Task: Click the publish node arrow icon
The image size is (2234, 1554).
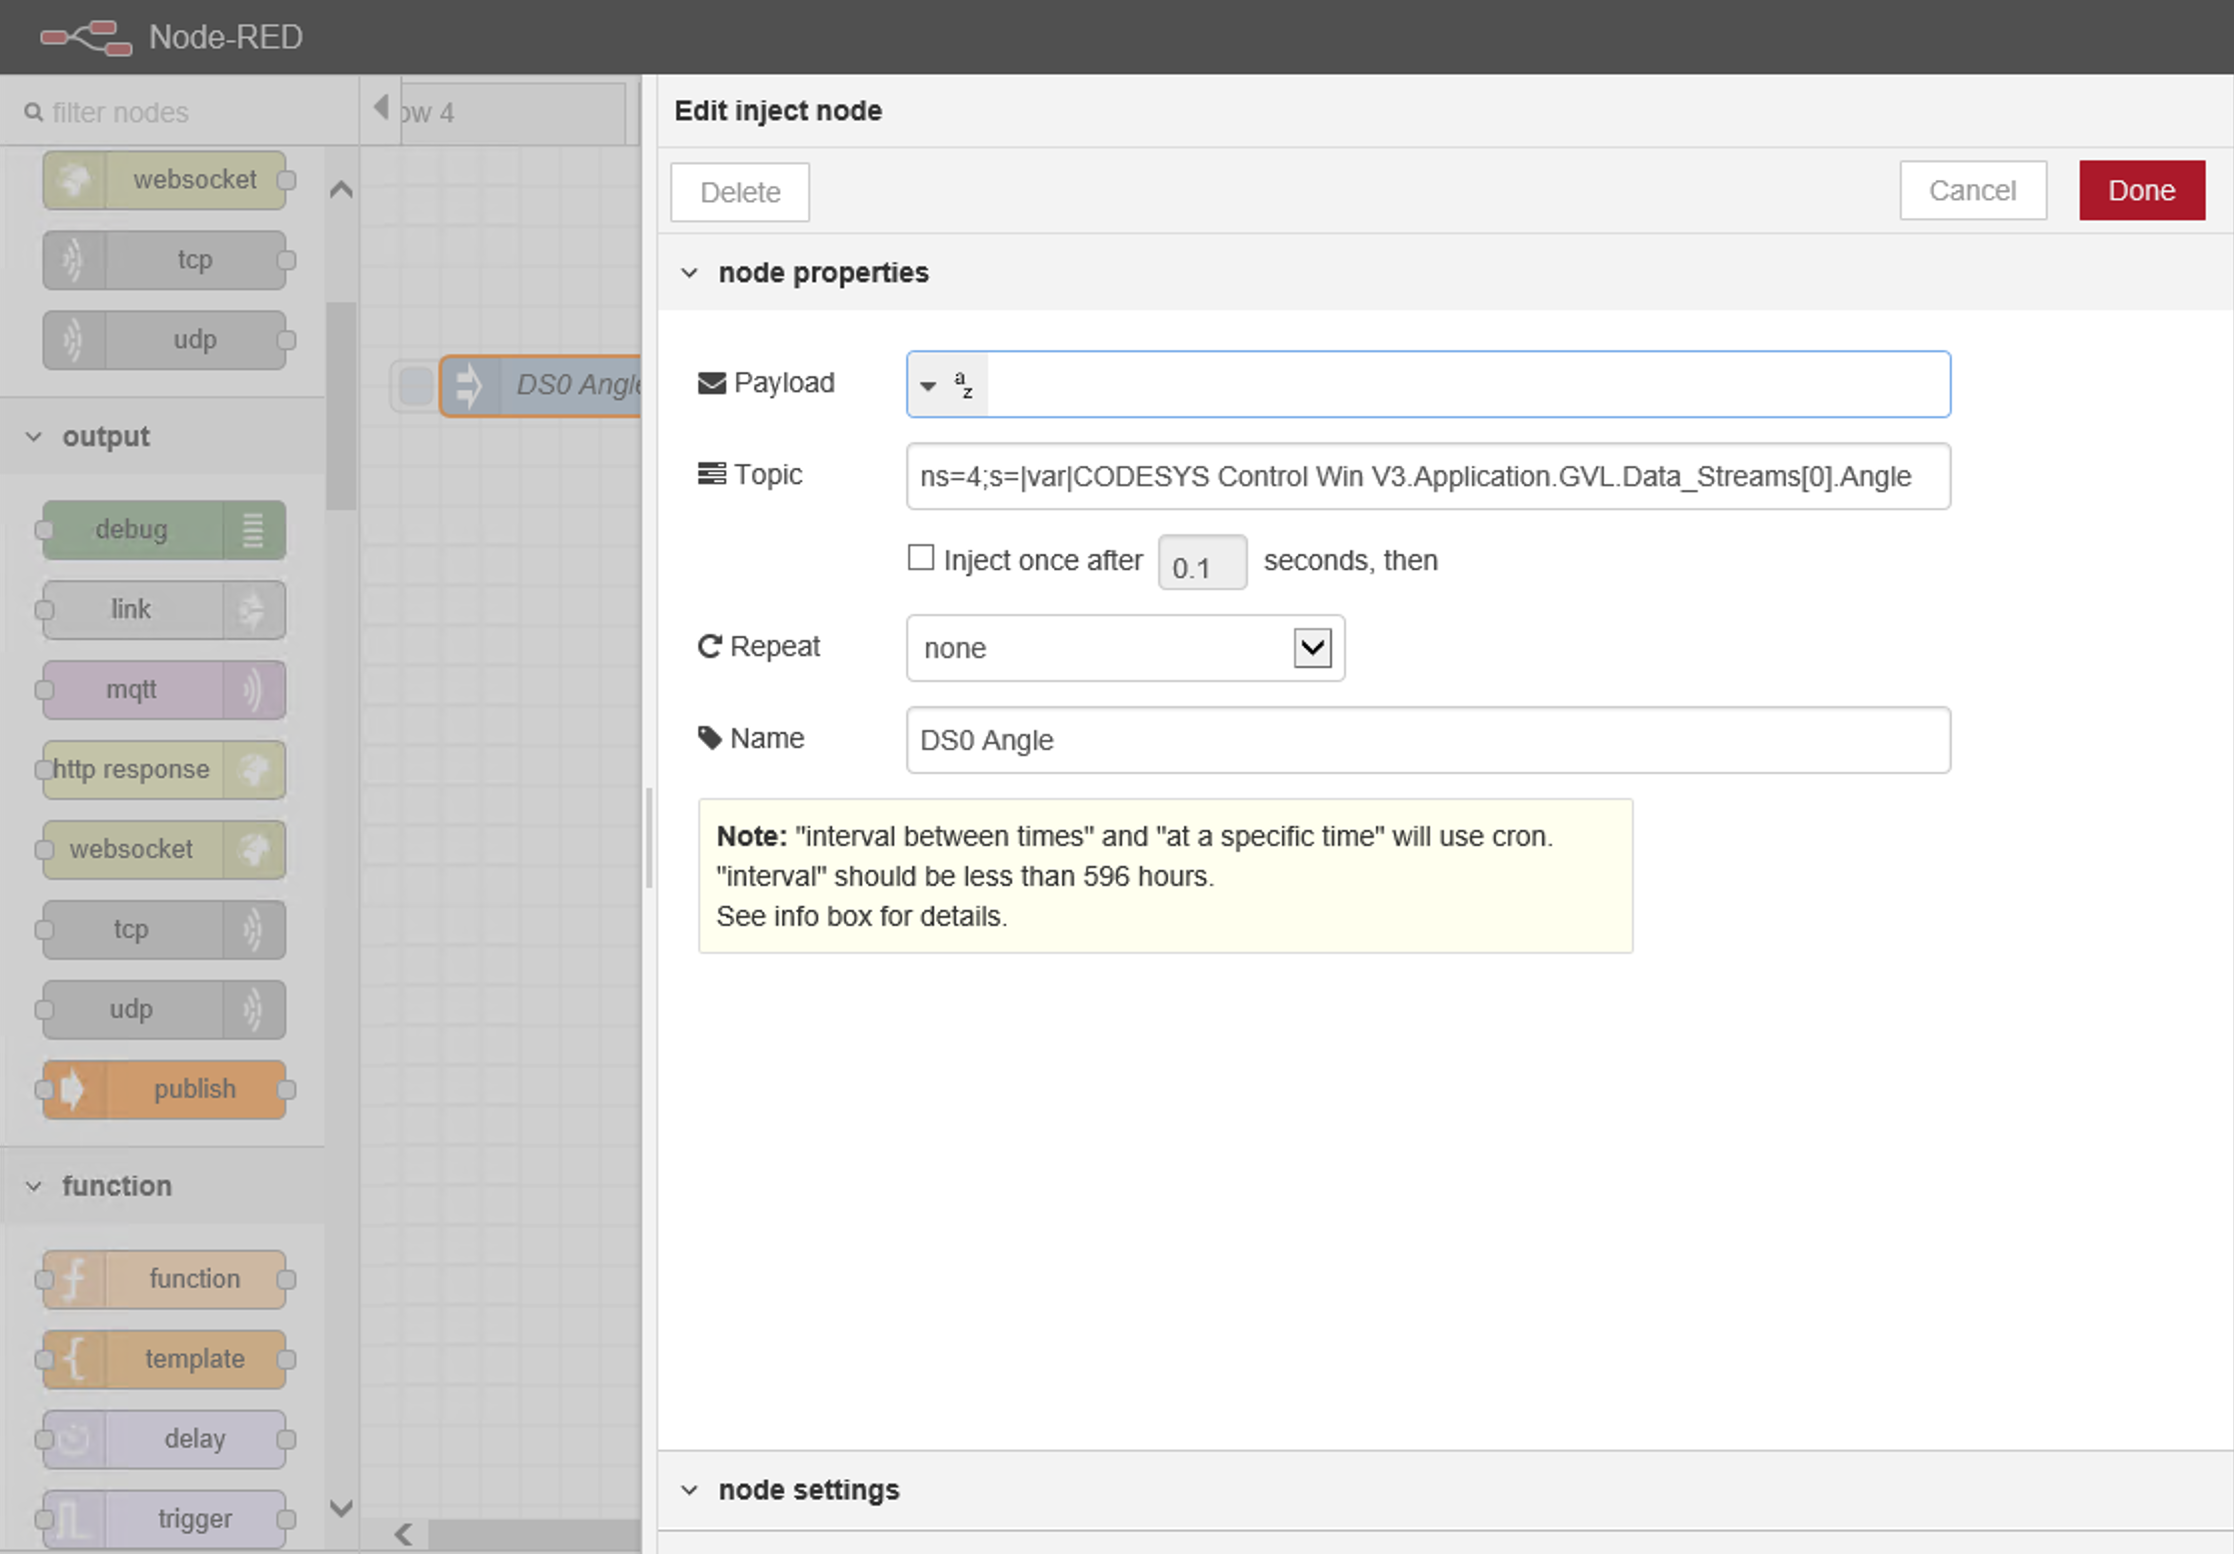Action: (x=74, y=1089)
